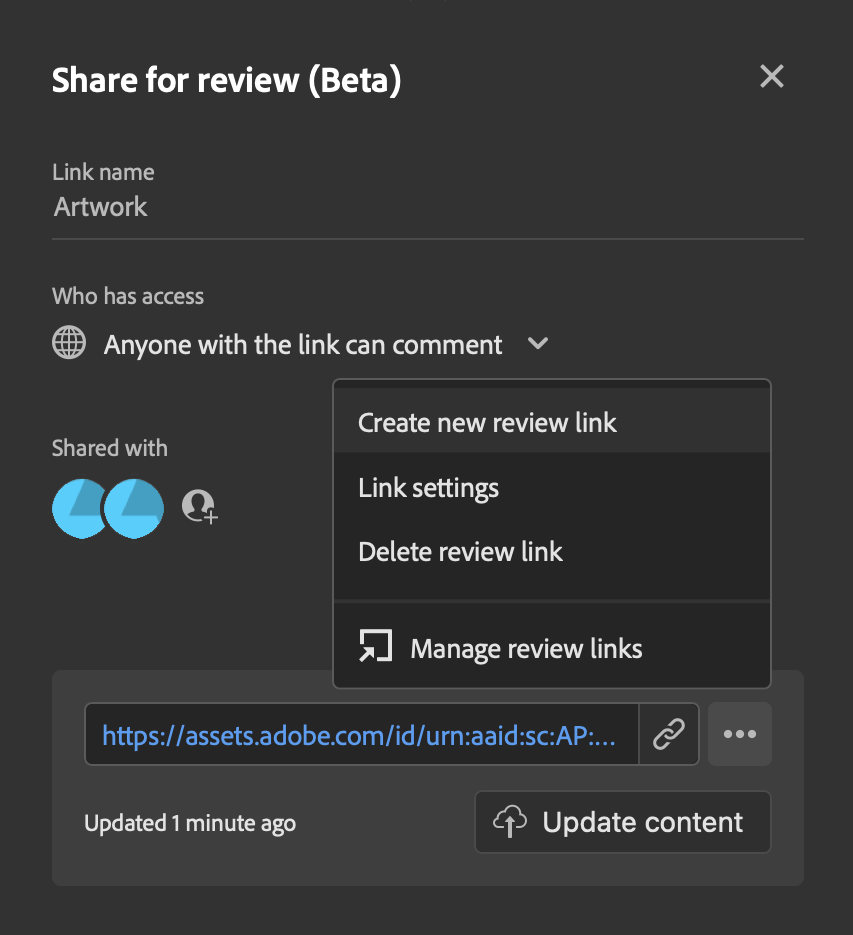This screenshot has height=935, width=853.
Task: Collapse the review link options dropdown
Action: [x=537, y=343]
